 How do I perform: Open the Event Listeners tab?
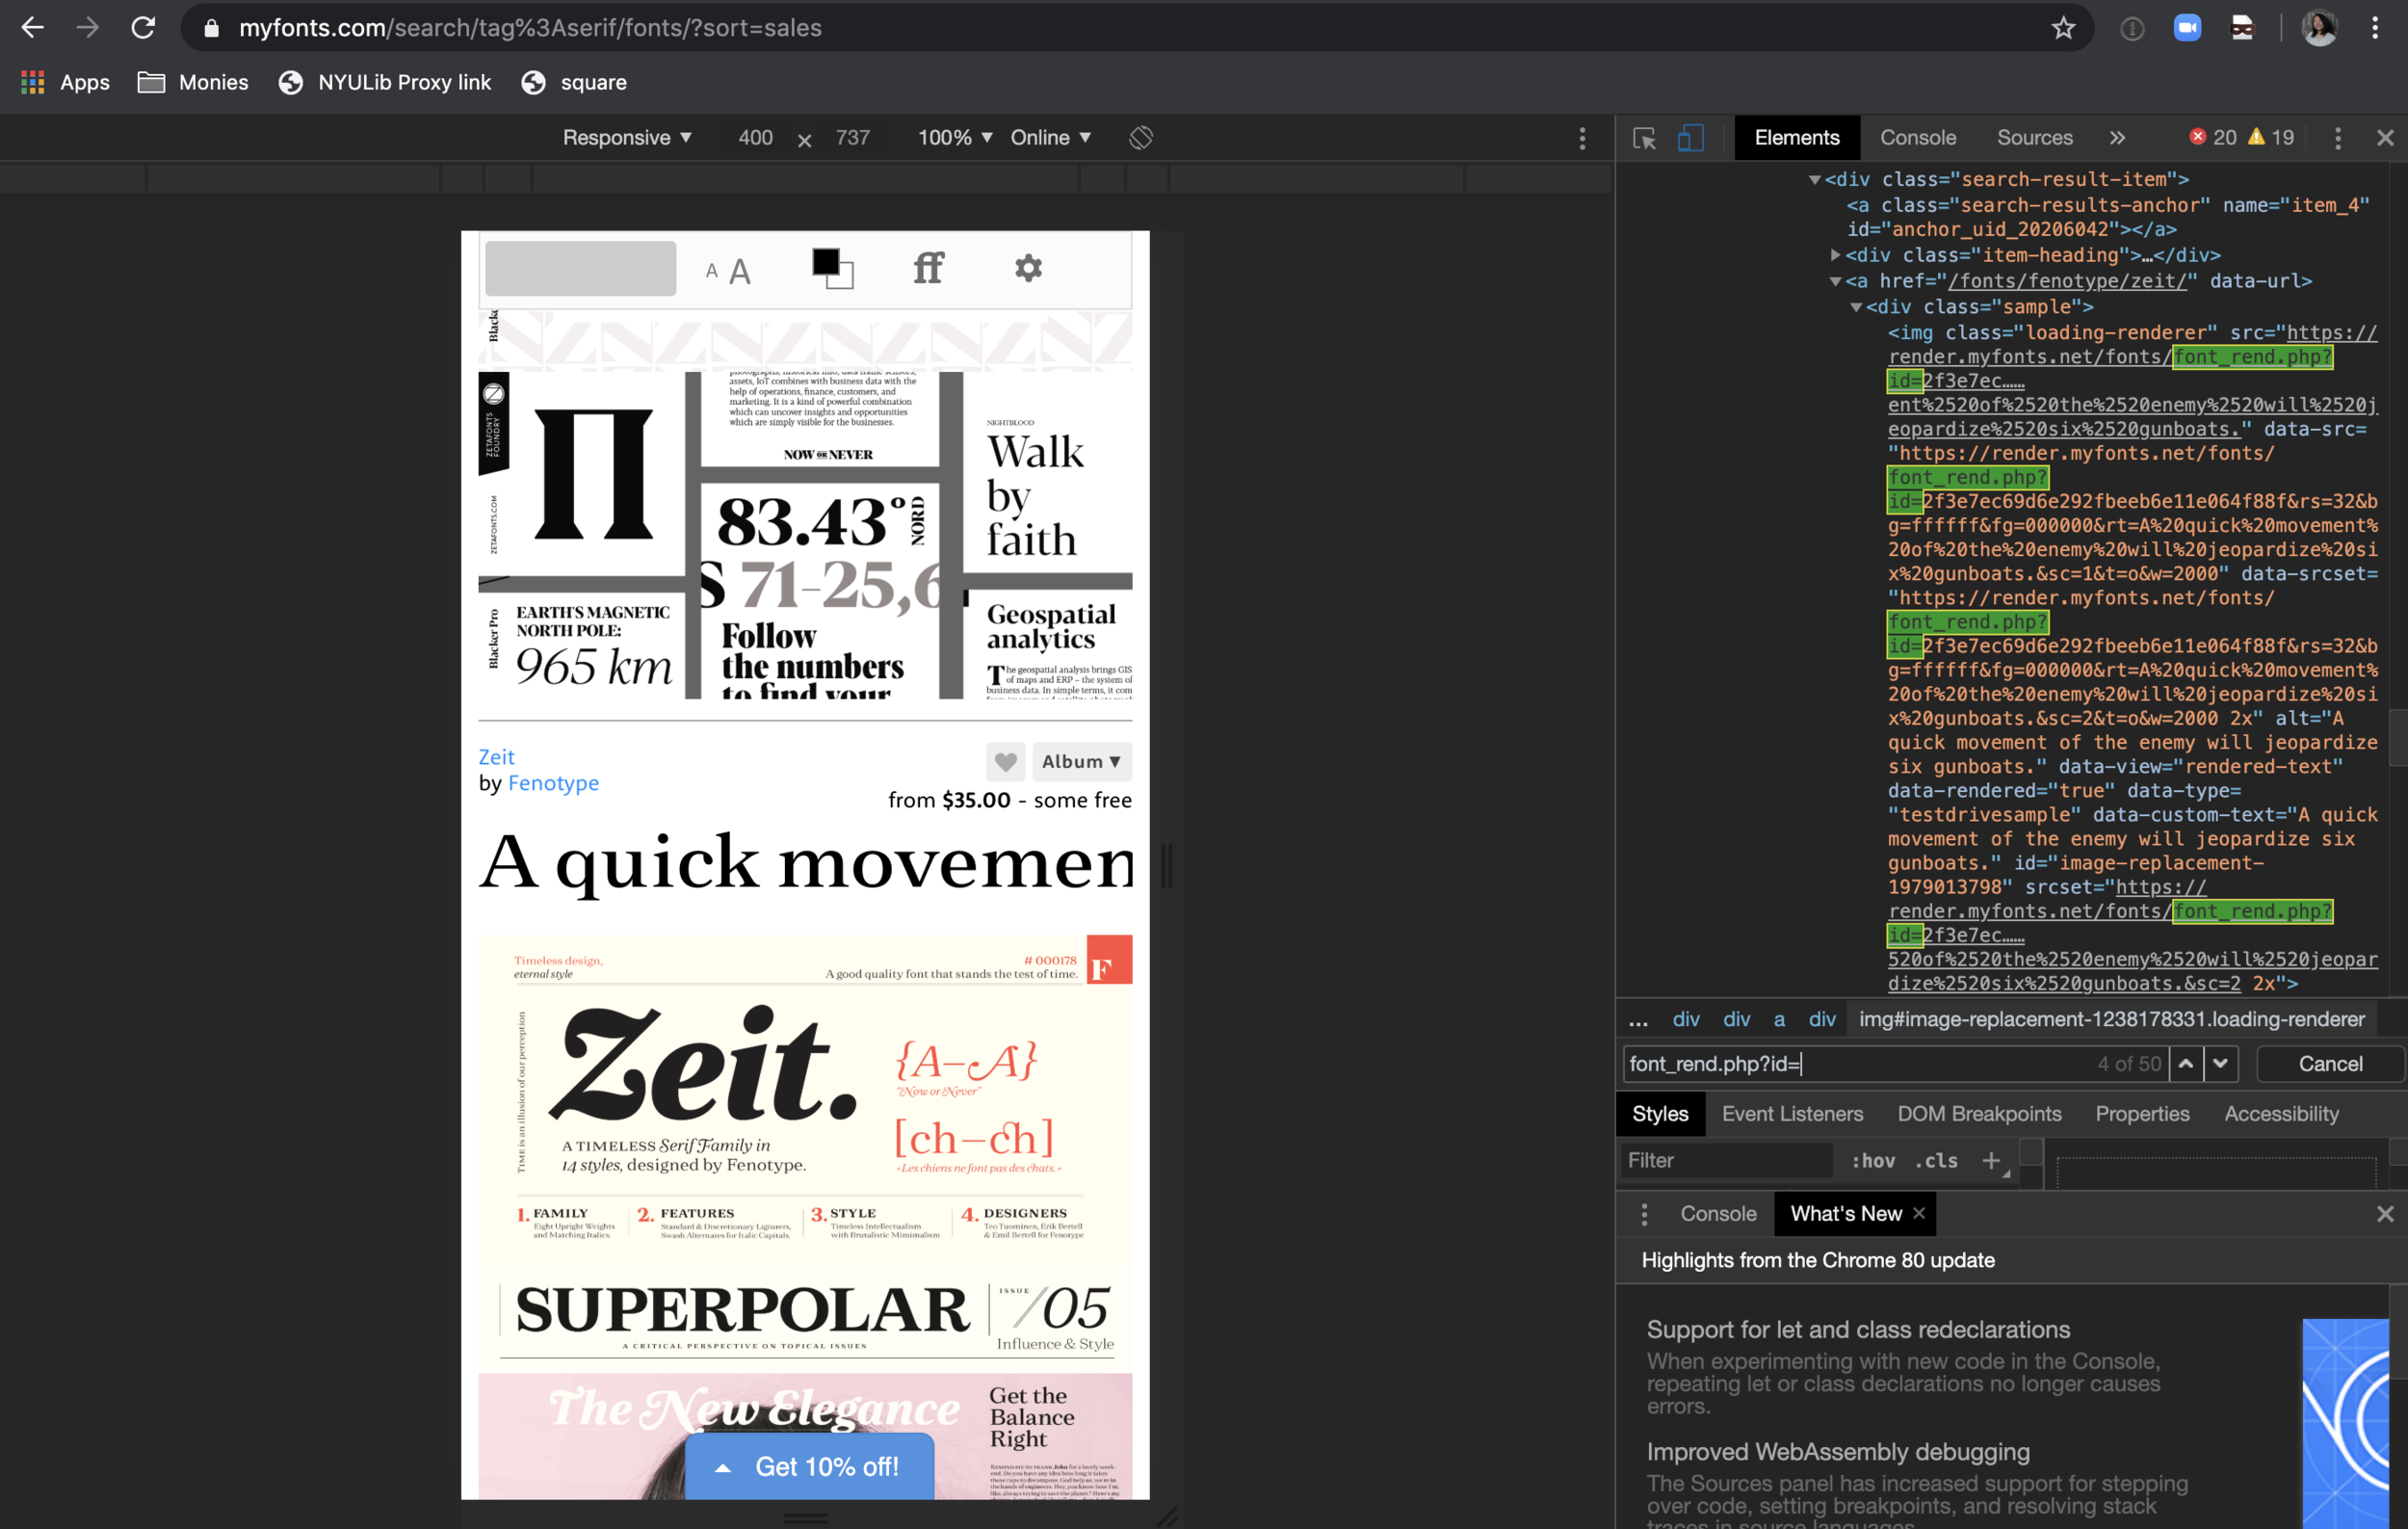click(1792, 1114)
